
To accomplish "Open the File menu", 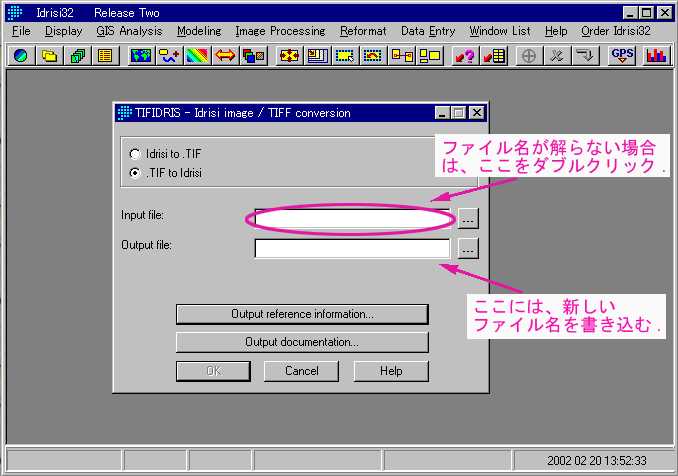I will (21, 31).
